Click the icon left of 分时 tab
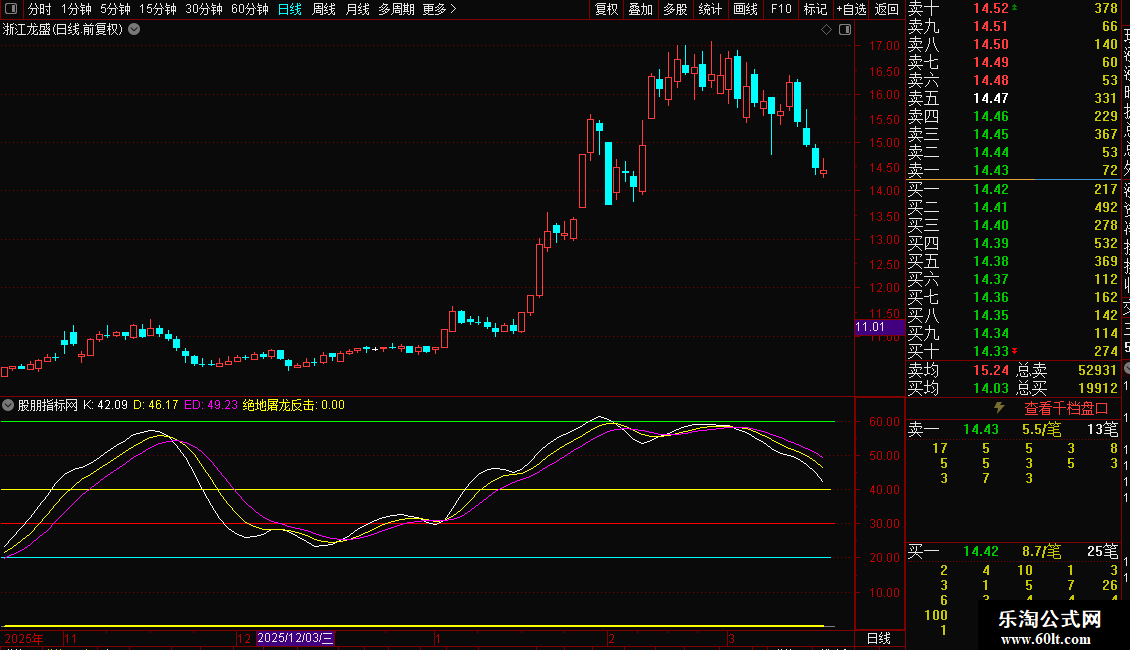1130x650 pixels. click(x=13, y=9)
